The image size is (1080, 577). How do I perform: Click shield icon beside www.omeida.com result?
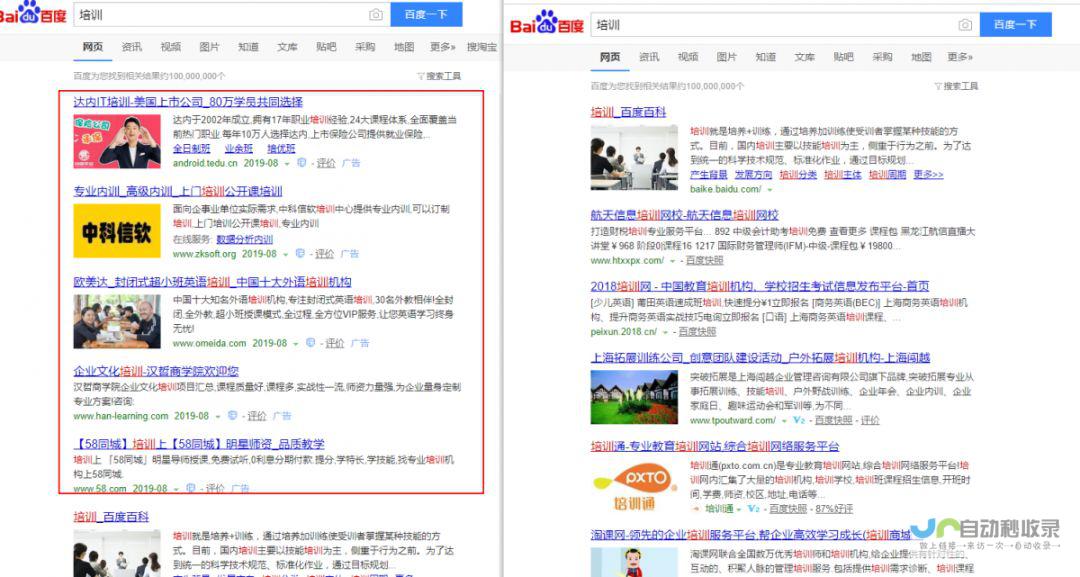click(x=310, y=343)
